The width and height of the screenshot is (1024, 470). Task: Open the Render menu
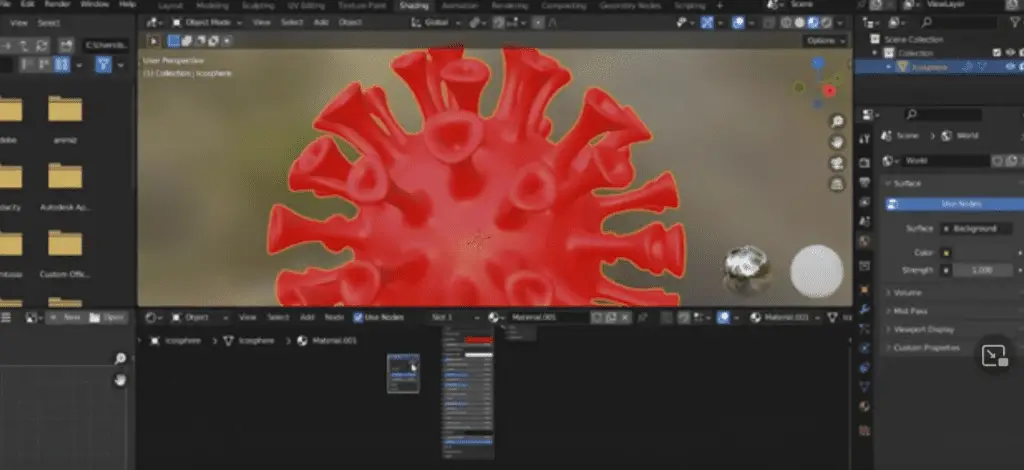click(x=57, y=4)
